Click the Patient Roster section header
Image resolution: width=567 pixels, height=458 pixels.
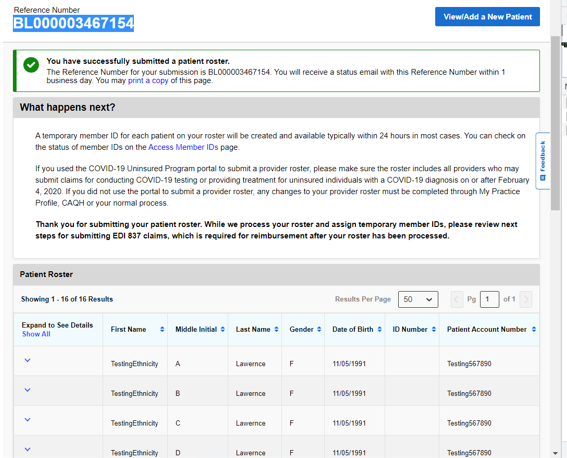(x=276, y=275)
